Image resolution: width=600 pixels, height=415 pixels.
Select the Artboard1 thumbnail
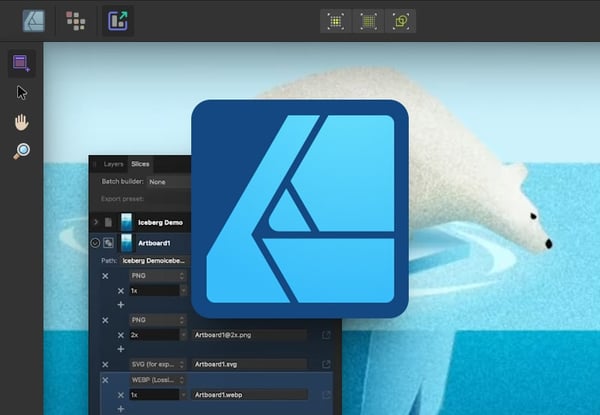click(x=126, y=243)
